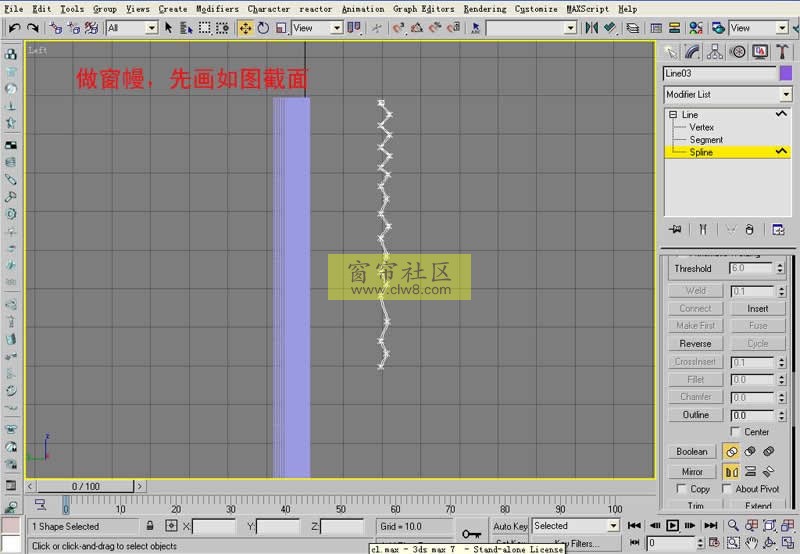Open the Customize menu

536,9
